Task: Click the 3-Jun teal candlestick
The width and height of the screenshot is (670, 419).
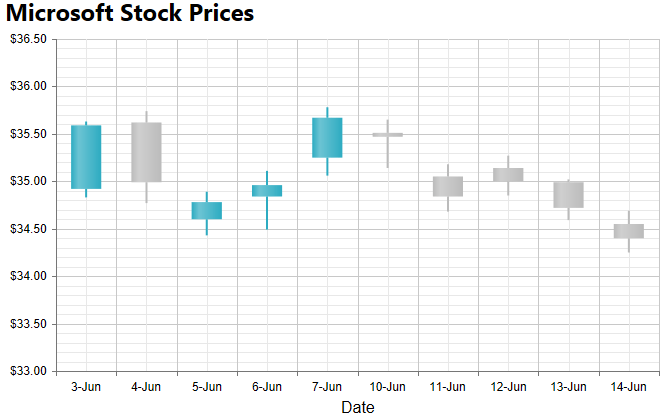Action: pyautogui.click(x=86, y=157)
